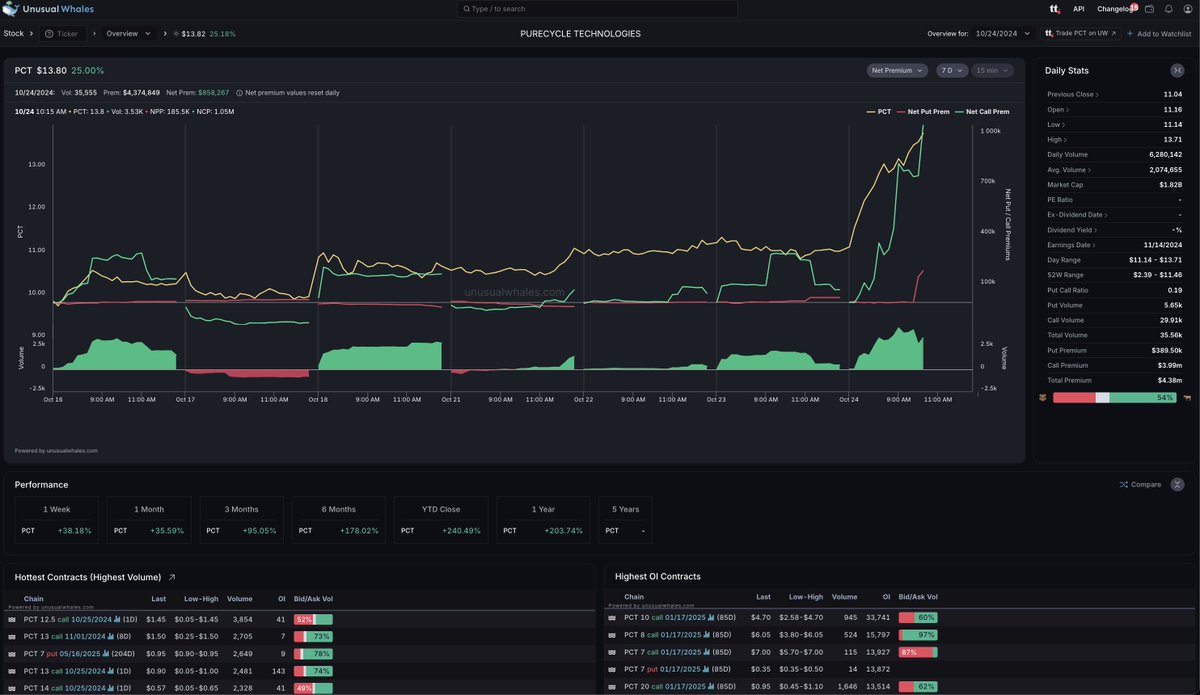The height and width of the screenshot is (695, 1200).
Task: Click Trade PCT on UW button
Action: point(1078,34)
